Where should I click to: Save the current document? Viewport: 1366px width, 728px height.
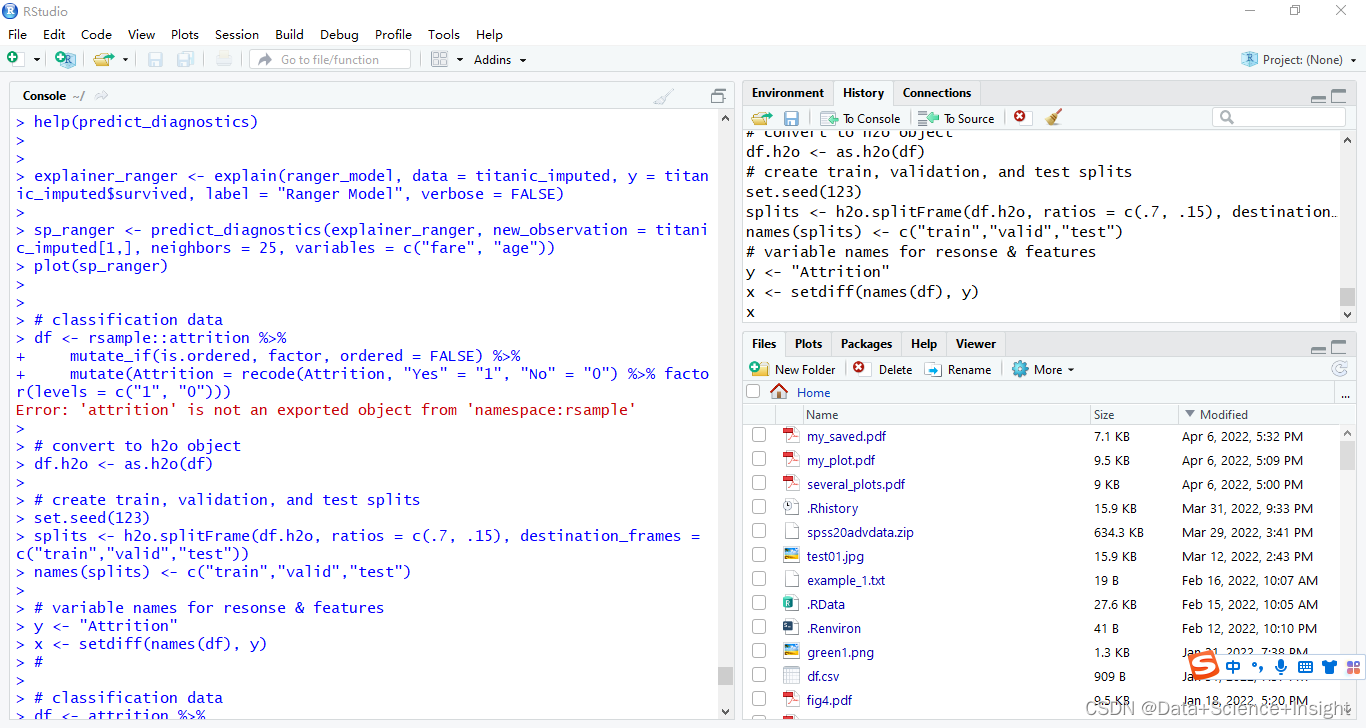pyautogui.click(x=154, y=58)
